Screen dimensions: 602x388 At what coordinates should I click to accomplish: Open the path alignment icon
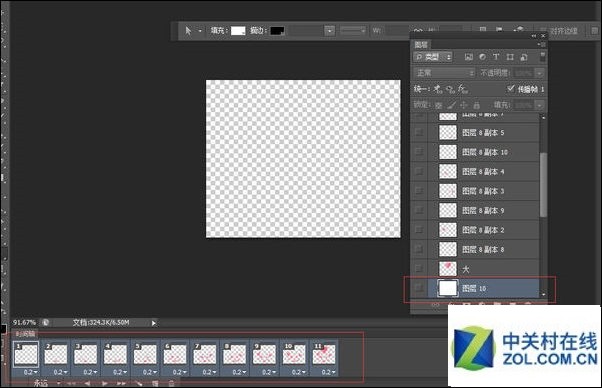(499, 30)
